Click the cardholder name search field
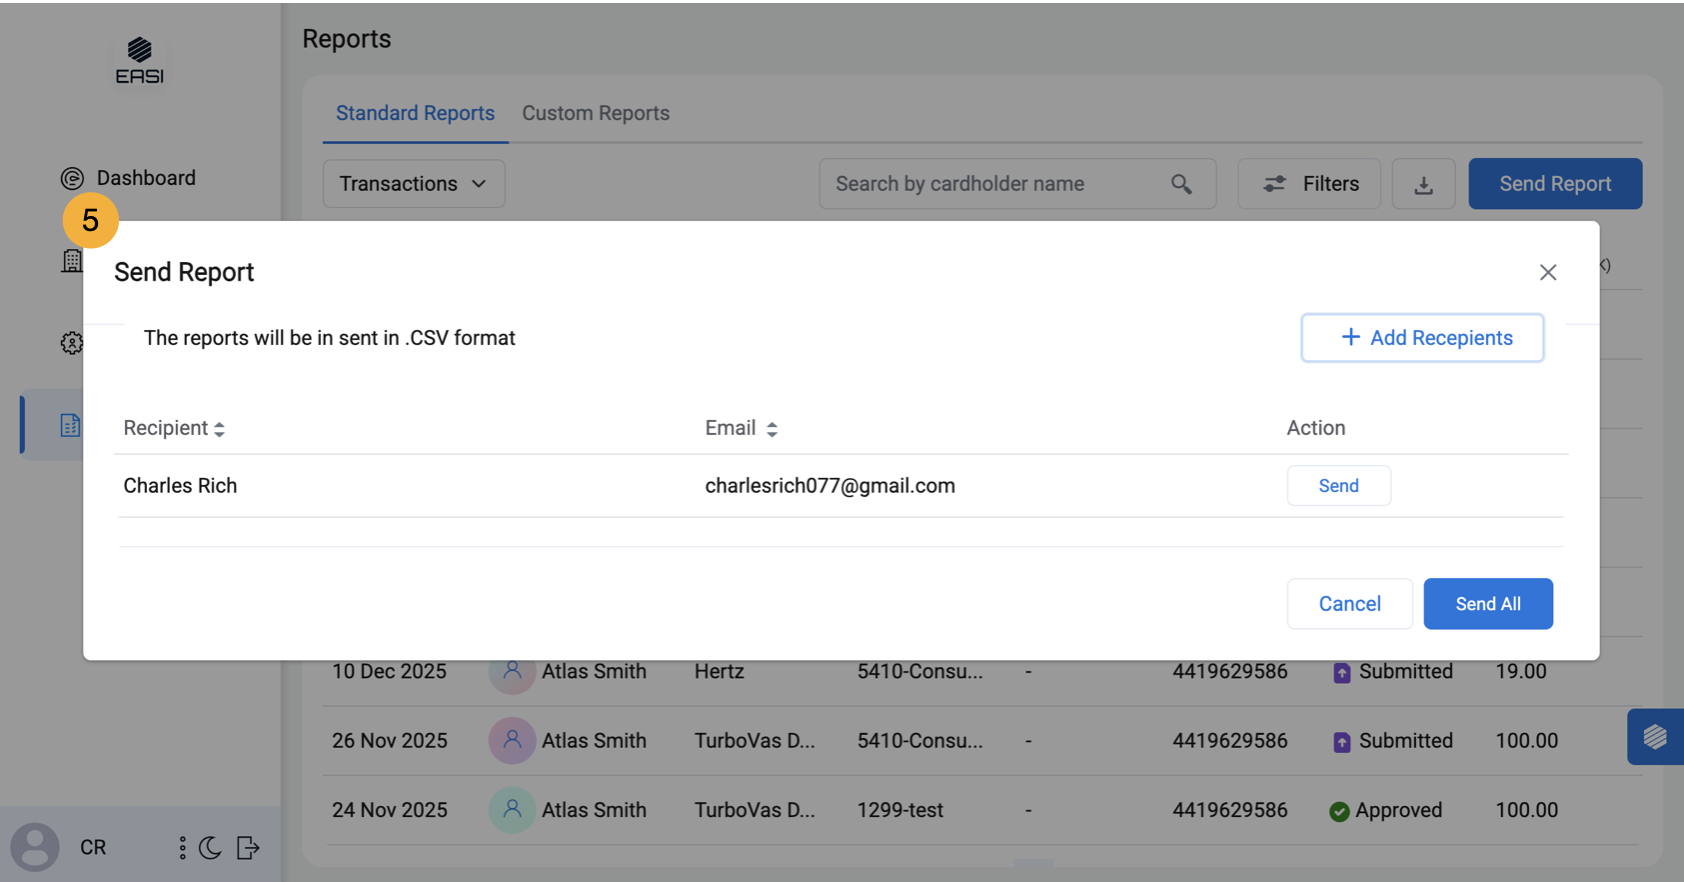The width and height of the screenshot is (1684, 882). pos(998,184)
